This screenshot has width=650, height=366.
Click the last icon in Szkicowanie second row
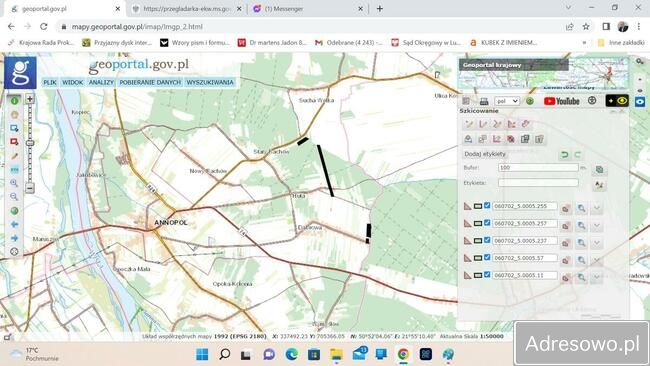539,139
